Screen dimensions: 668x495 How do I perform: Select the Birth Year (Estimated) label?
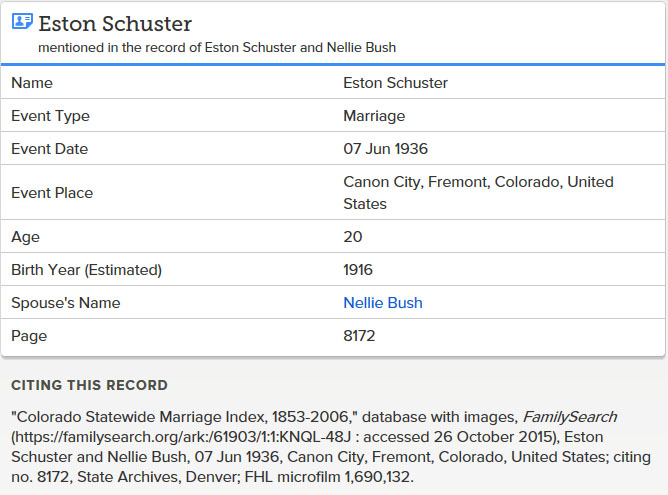[x=86, y=270]
